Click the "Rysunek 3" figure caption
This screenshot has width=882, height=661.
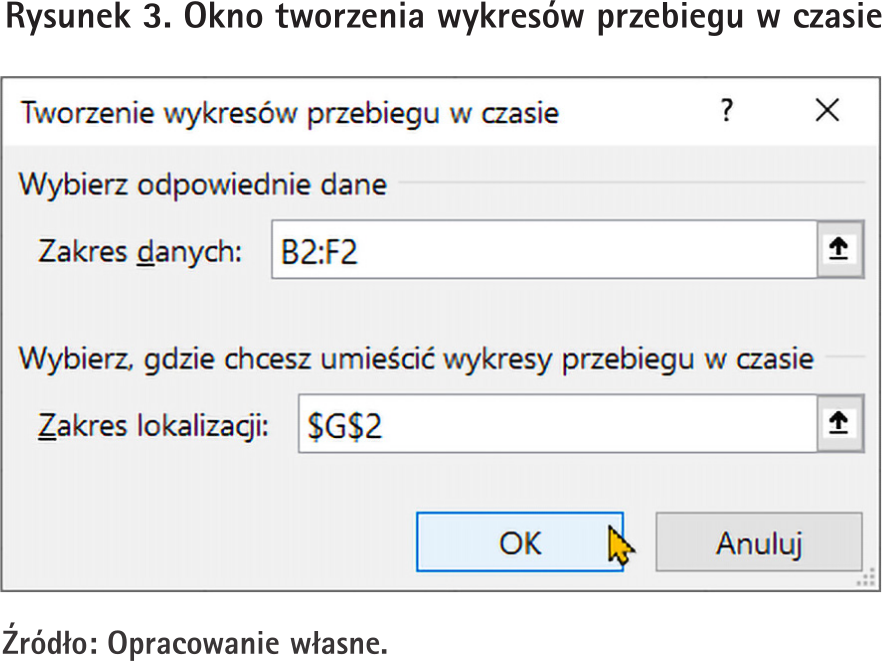[x=441, y=17]
